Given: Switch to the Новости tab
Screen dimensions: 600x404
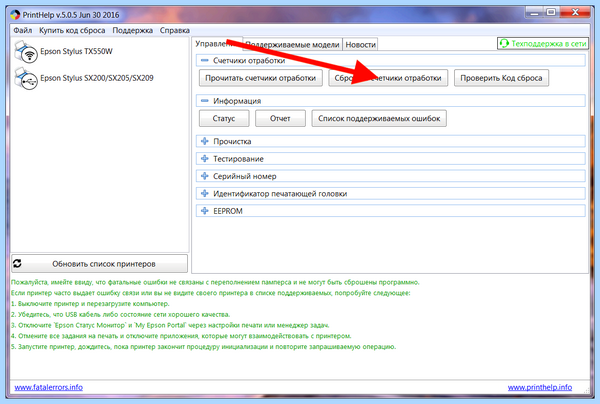Looking at the screenshot, I should tap(360, 45).
